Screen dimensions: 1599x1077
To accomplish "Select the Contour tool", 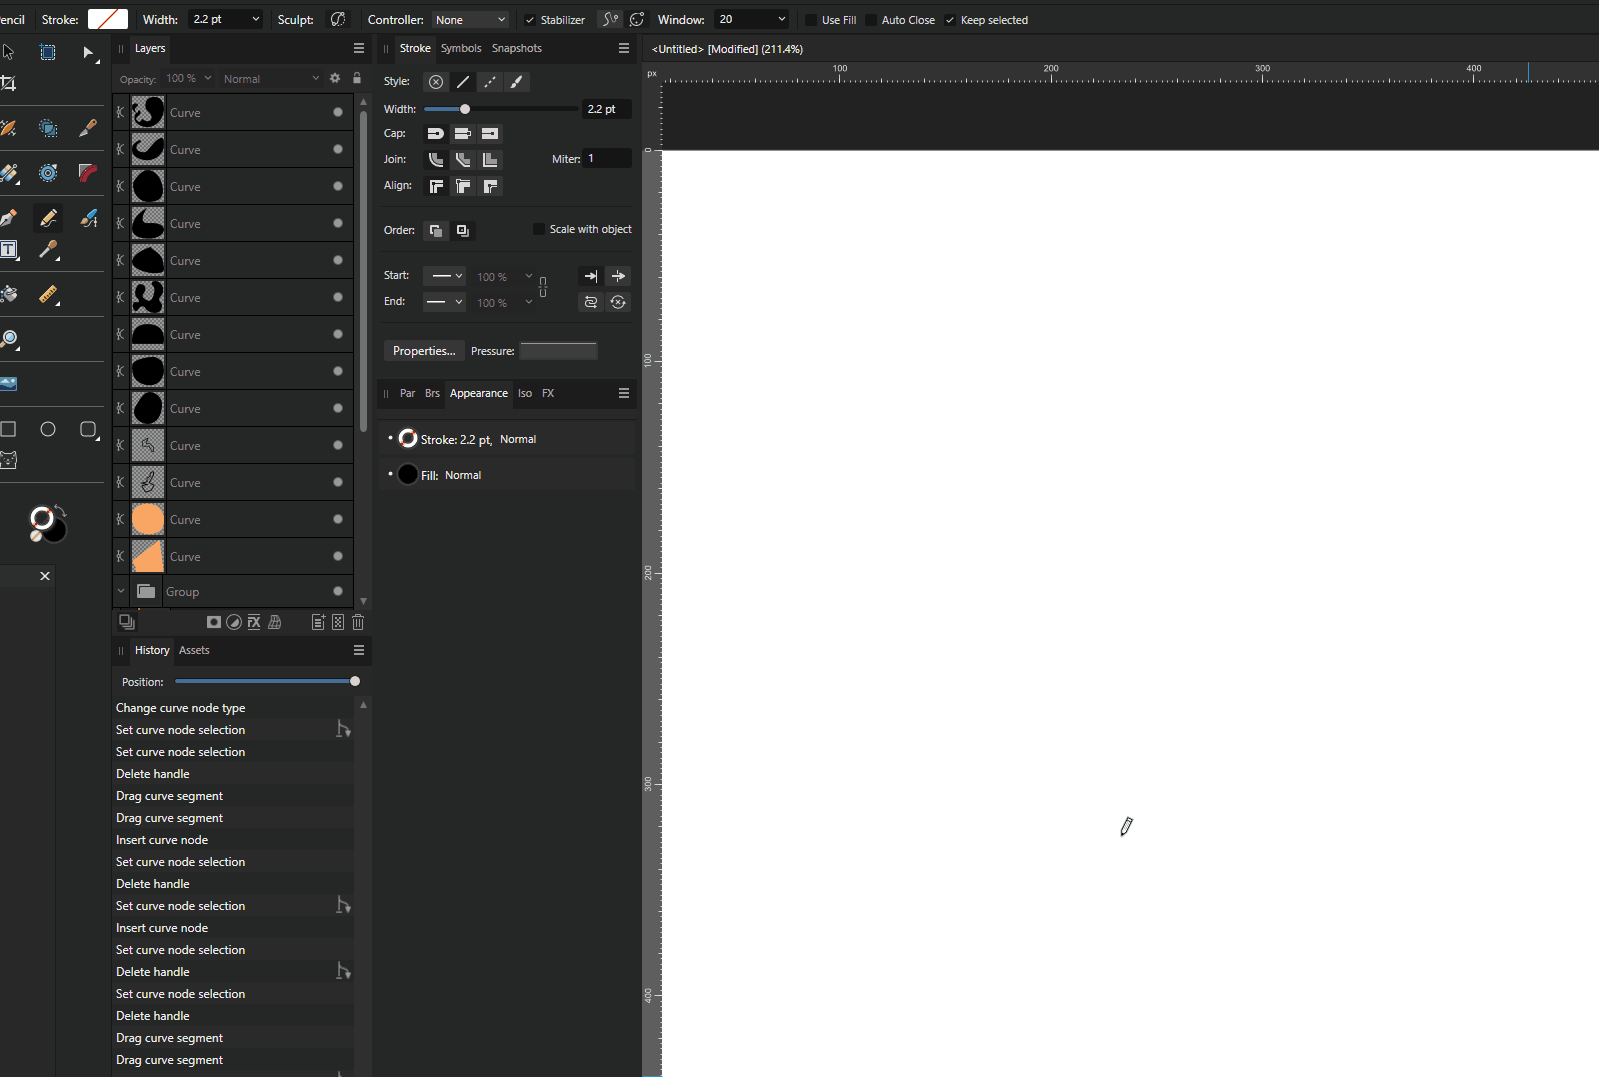I will tap(47, 173).
